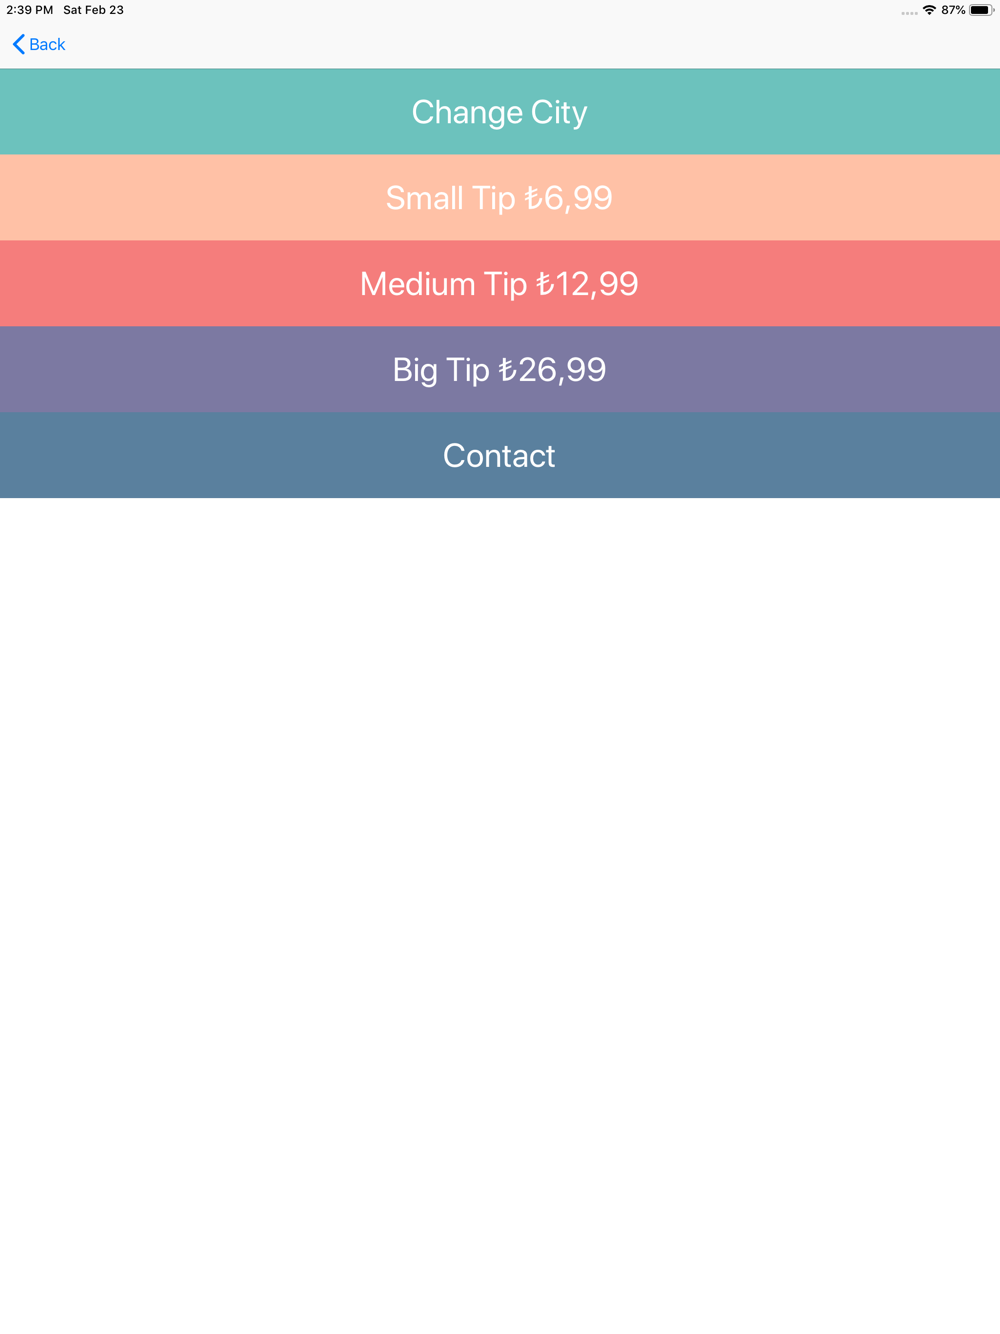Open the Change City option
This screenshot has width=1000, height=1334.
tap(500, 112)
